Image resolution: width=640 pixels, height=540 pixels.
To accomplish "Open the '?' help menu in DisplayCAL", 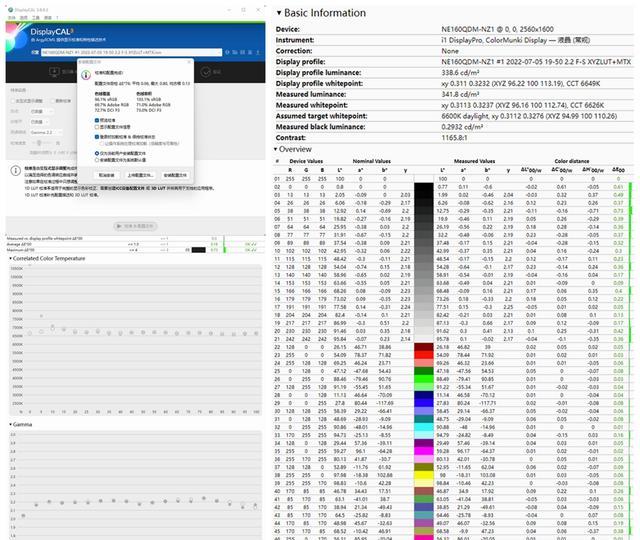I will [x=57, y=18].
